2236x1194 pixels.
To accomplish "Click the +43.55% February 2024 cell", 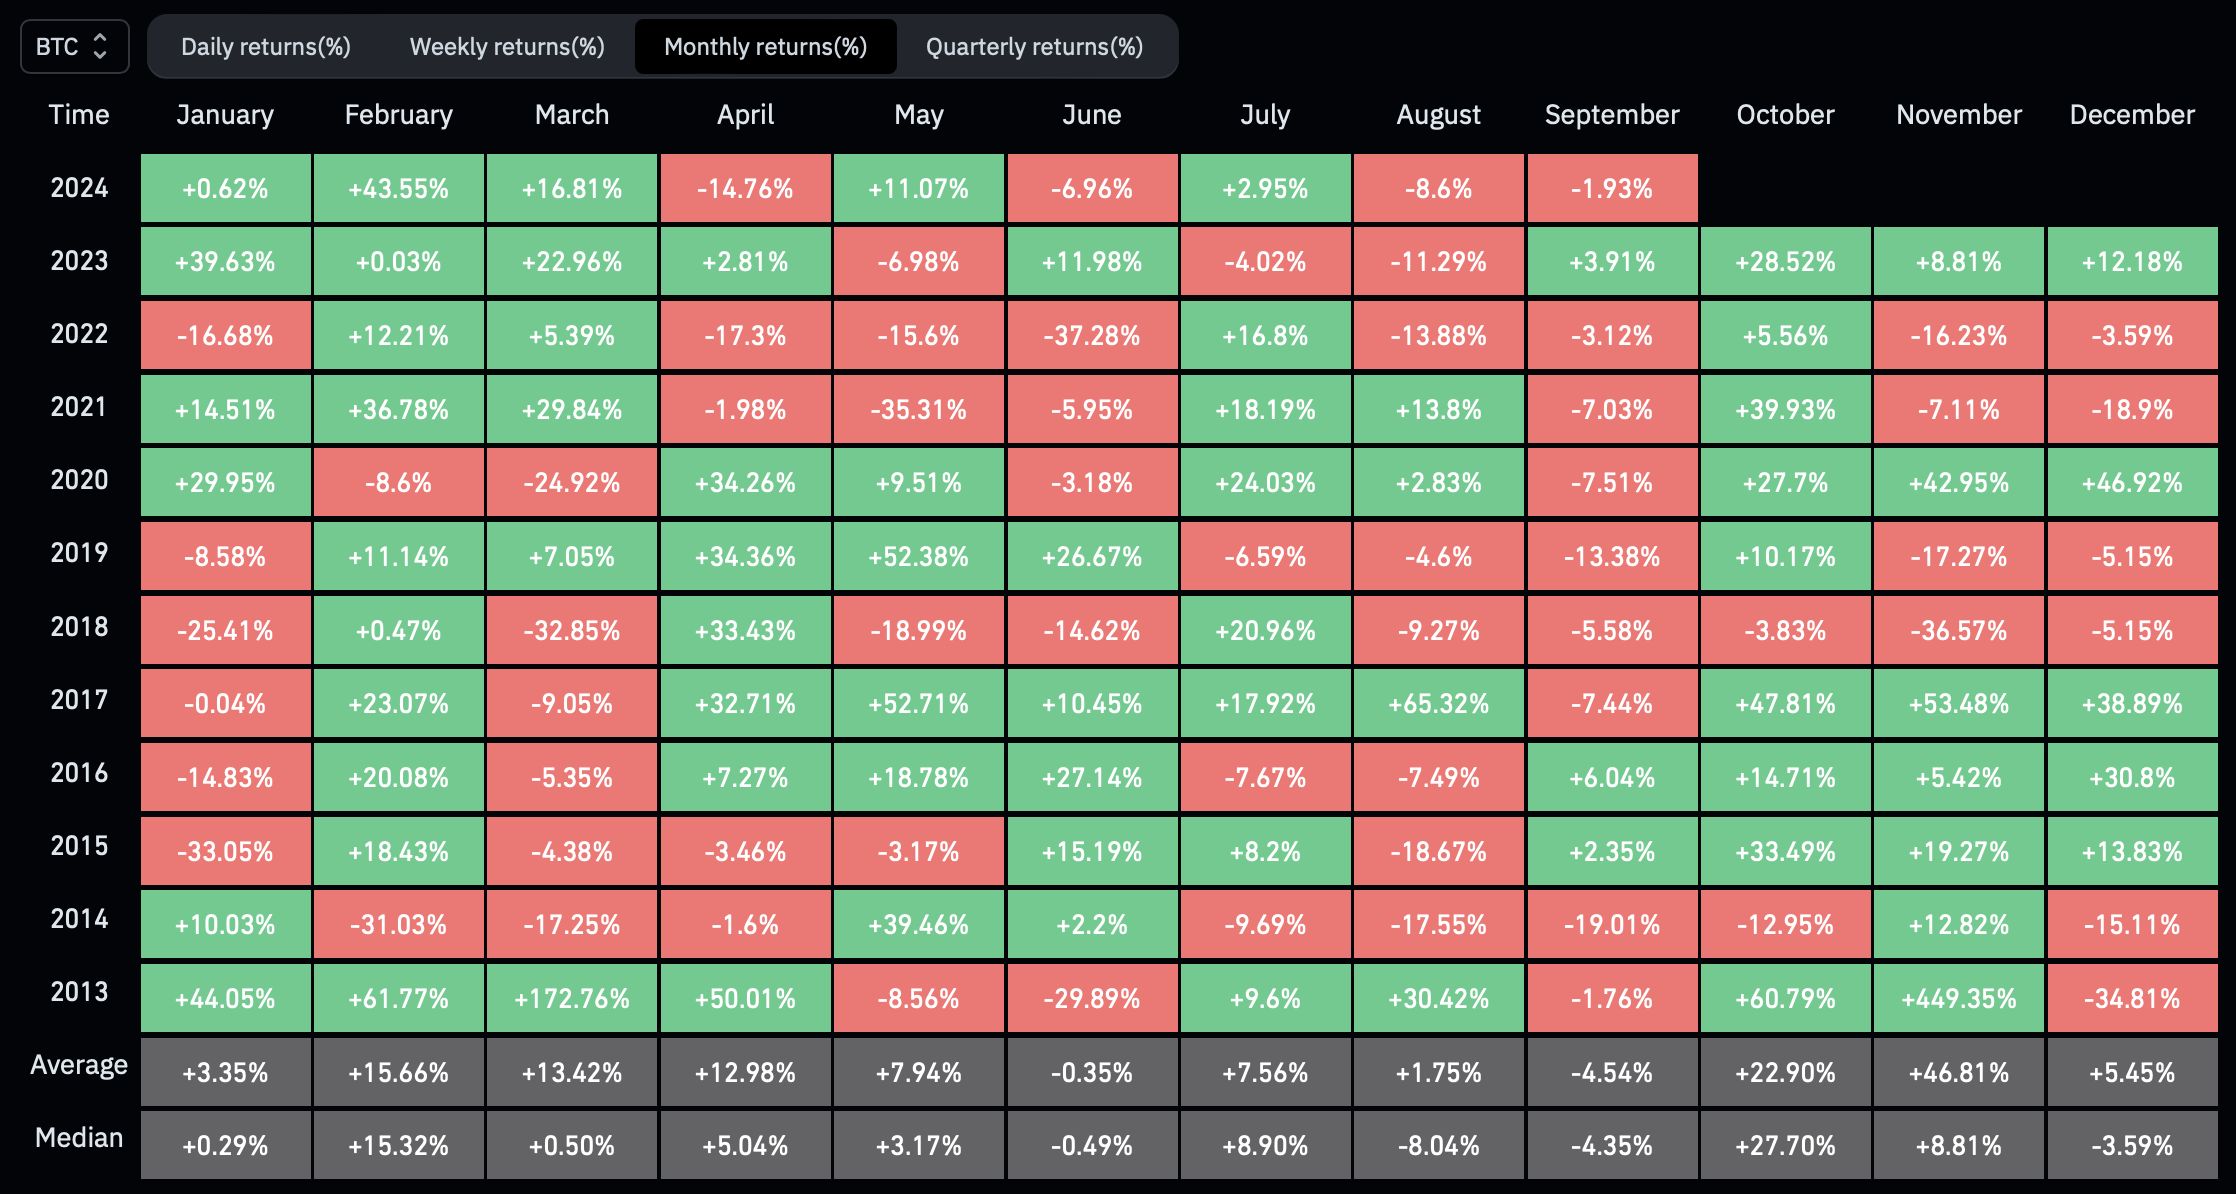I will (x=398, y=189).
